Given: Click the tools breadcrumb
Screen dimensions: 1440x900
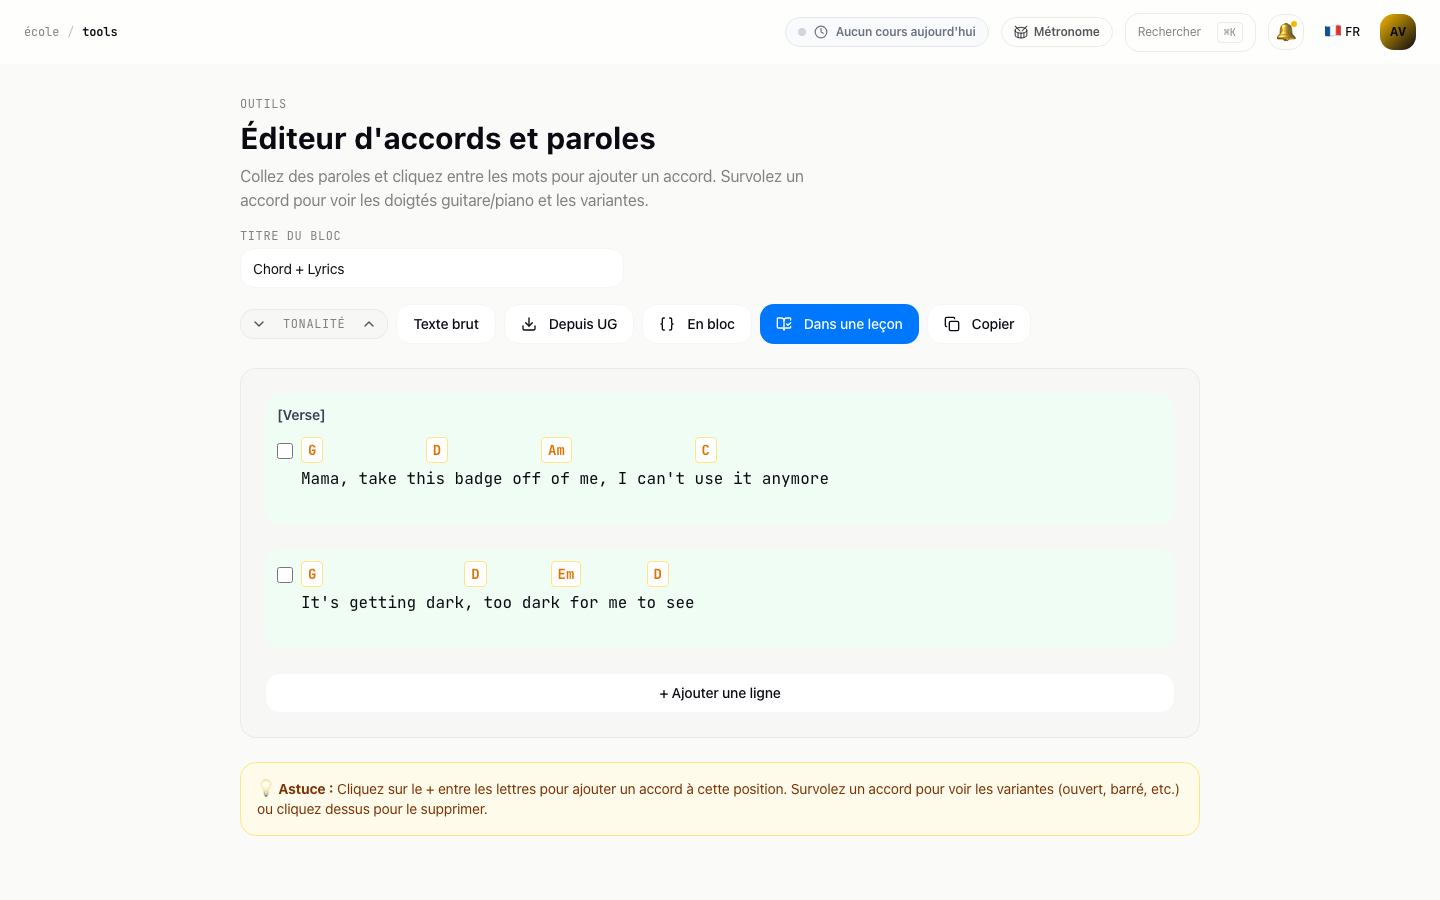Looking at the screenshot, I should pos(100,32).
